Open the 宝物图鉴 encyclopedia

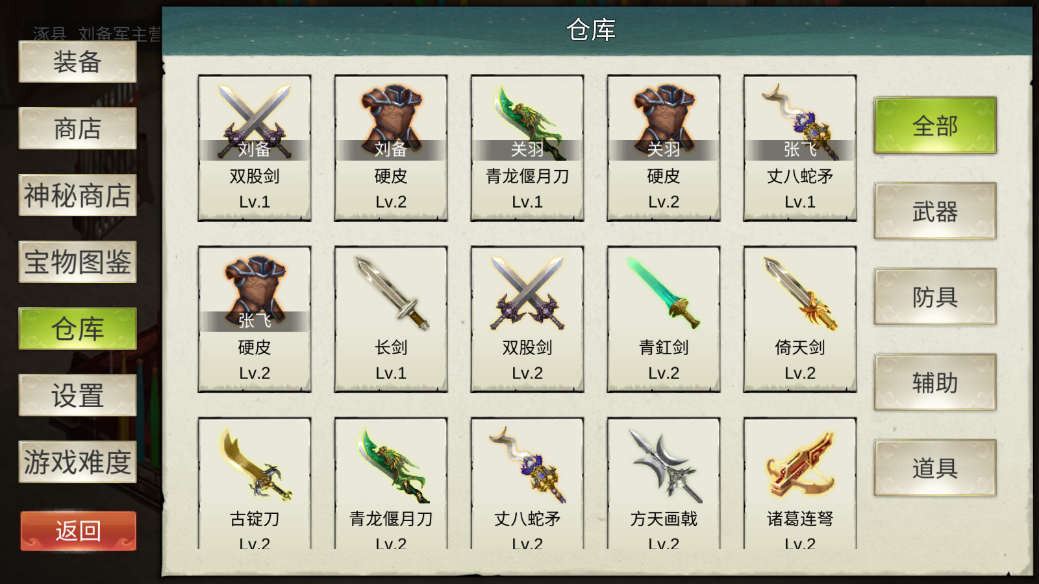(x=78, y=262)
